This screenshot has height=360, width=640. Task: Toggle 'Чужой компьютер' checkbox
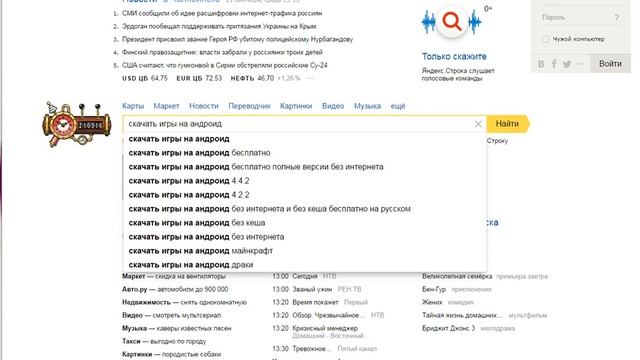point(545,39)
